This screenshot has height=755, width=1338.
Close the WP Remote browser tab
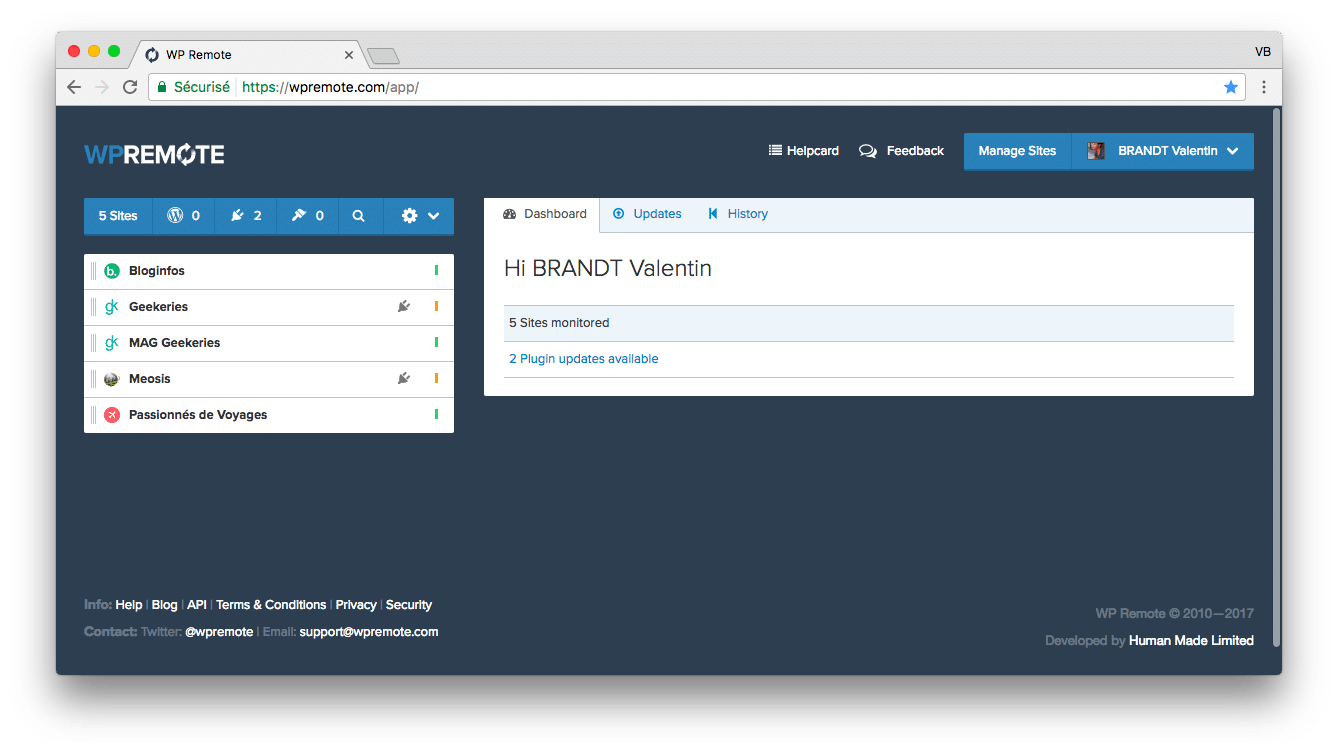pos(349,55)
